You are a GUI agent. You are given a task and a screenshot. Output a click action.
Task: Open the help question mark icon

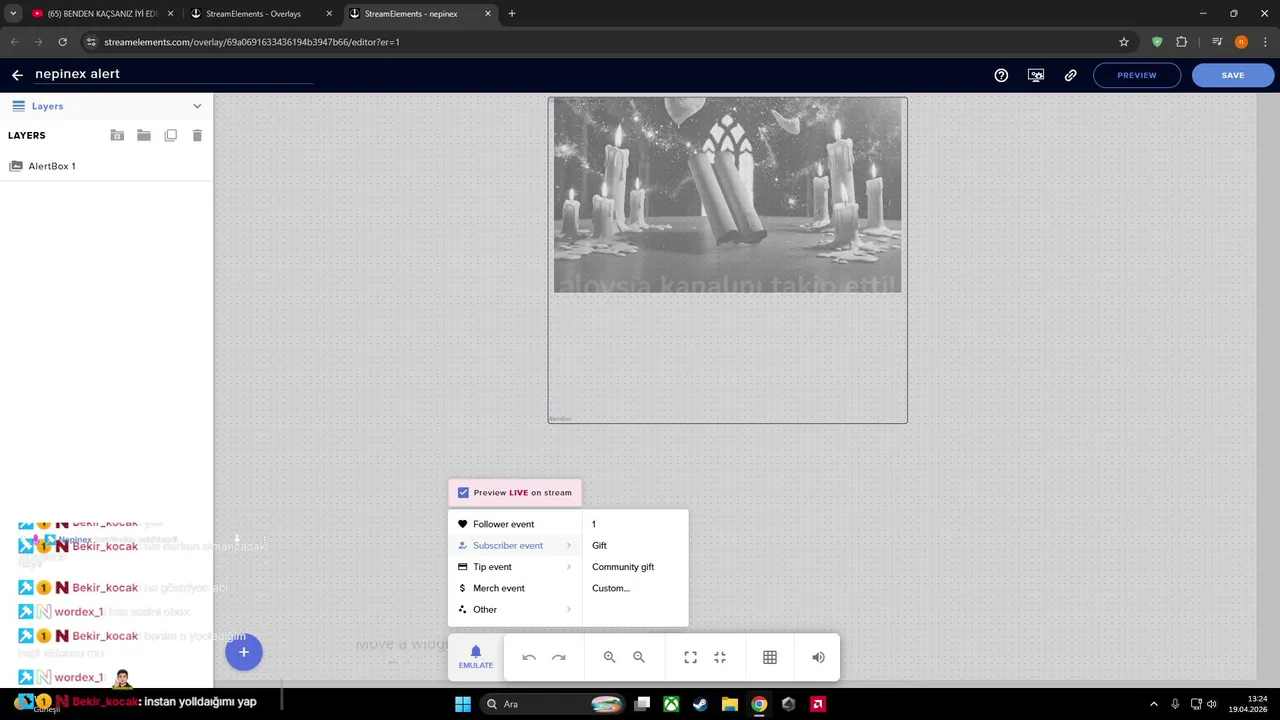[1001, 75]
